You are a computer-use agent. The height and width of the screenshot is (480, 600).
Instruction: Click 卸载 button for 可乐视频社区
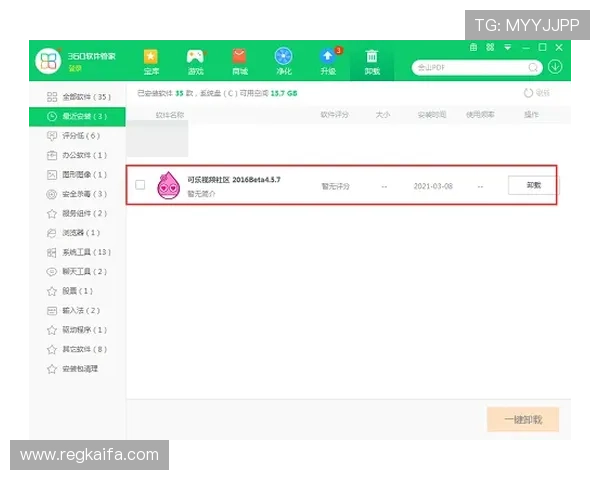[x=533, y=185]
